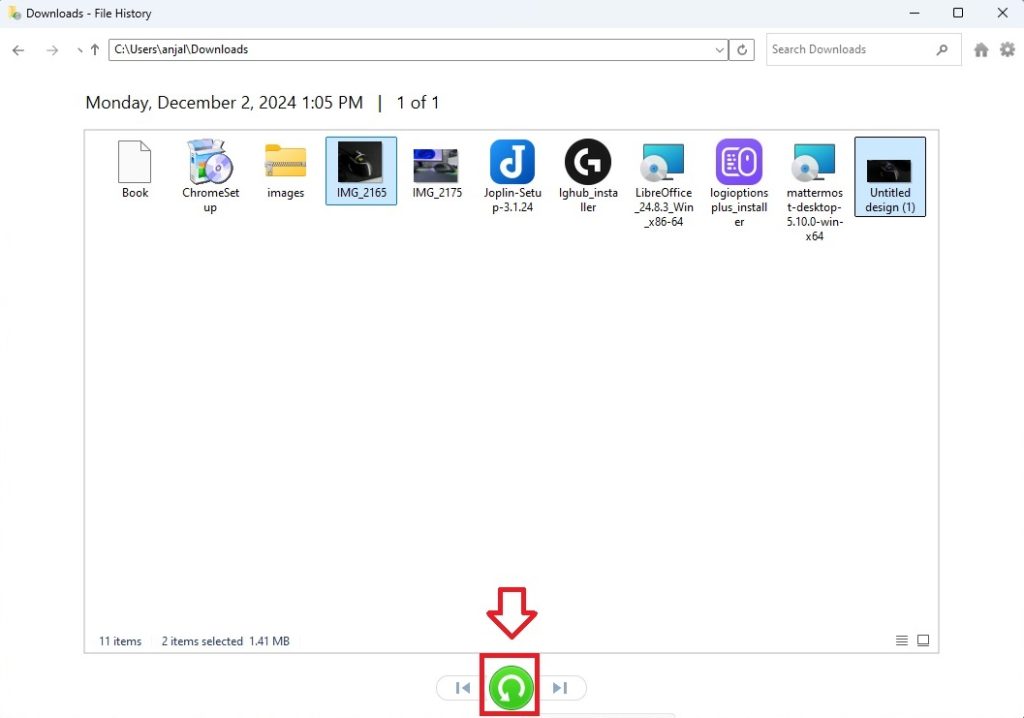Screen dimensions: 1024x718
Task: Go to File History home
Action: (x=981, y=50)
